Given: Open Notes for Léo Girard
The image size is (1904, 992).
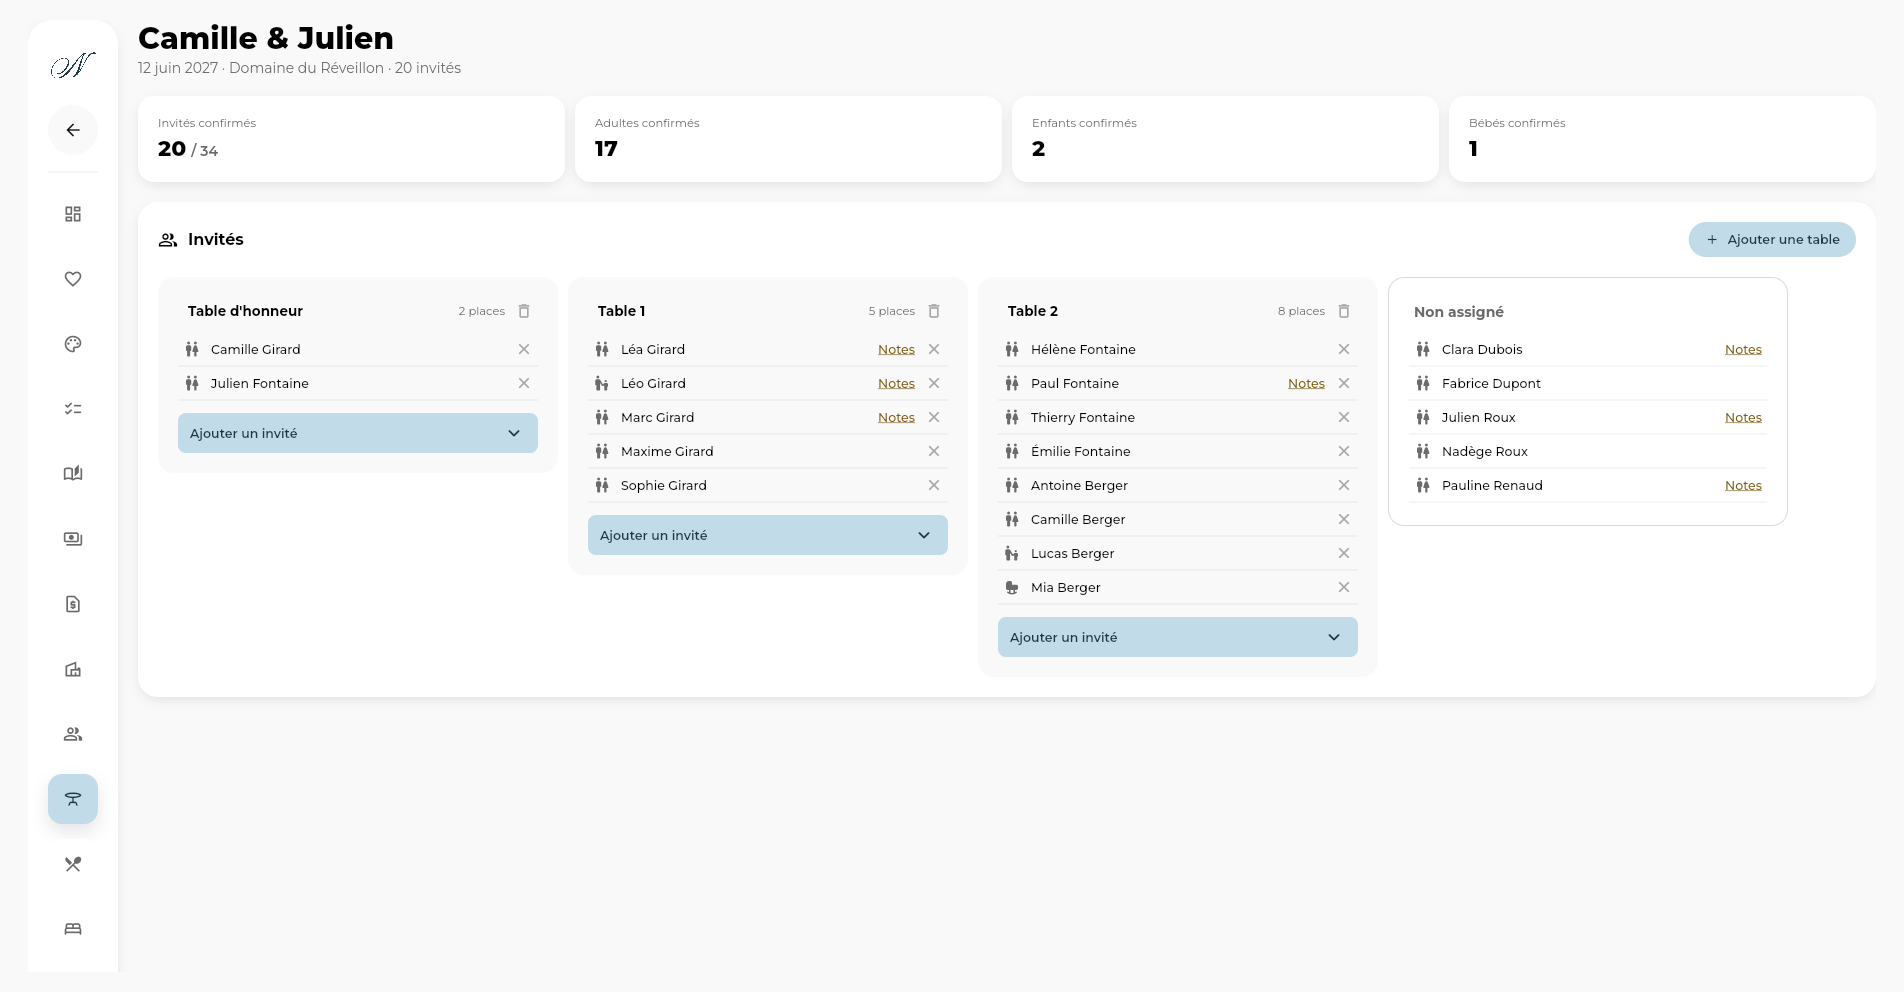Looking at the screenshot, I should tap(896, 383).
